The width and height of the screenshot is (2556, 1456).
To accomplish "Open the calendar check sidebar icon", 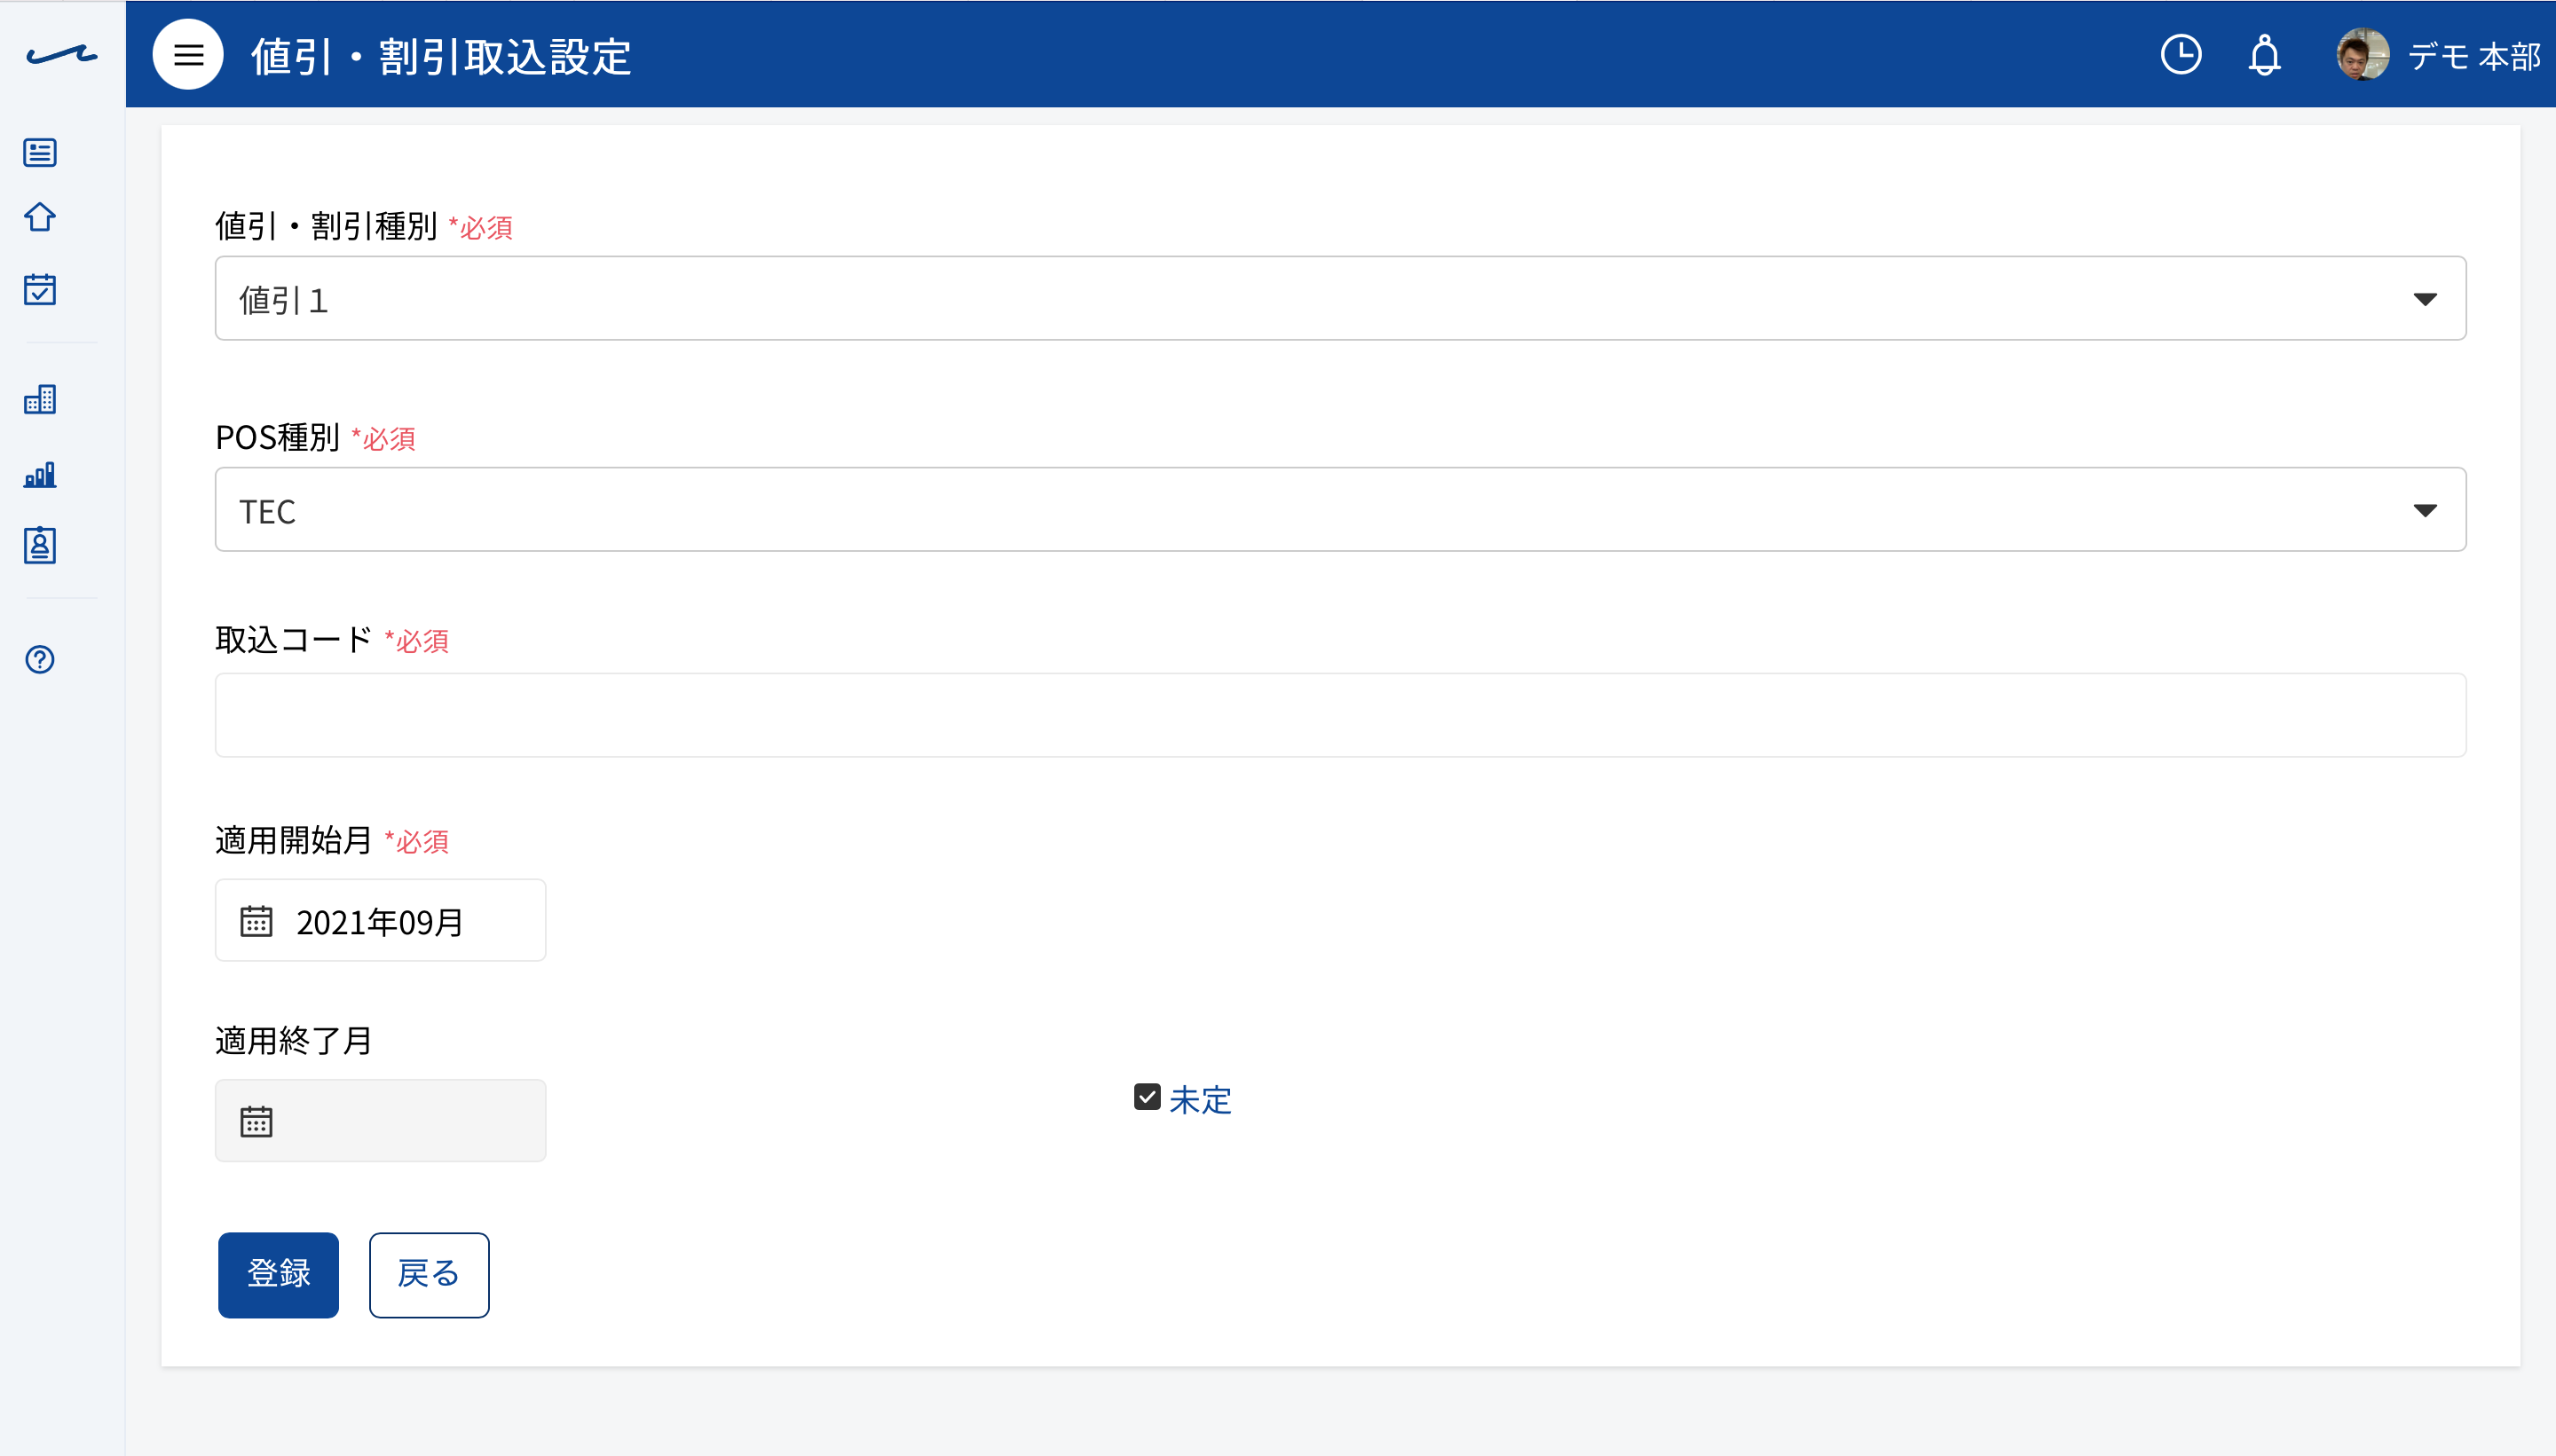I will [40, 289].
